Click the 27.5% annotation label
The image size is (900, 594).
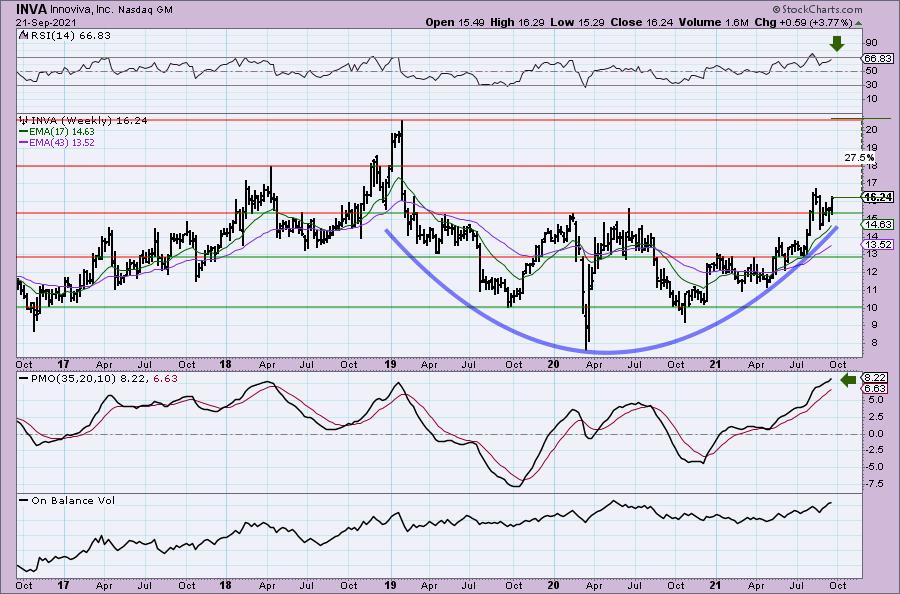[x=859, y=157]
